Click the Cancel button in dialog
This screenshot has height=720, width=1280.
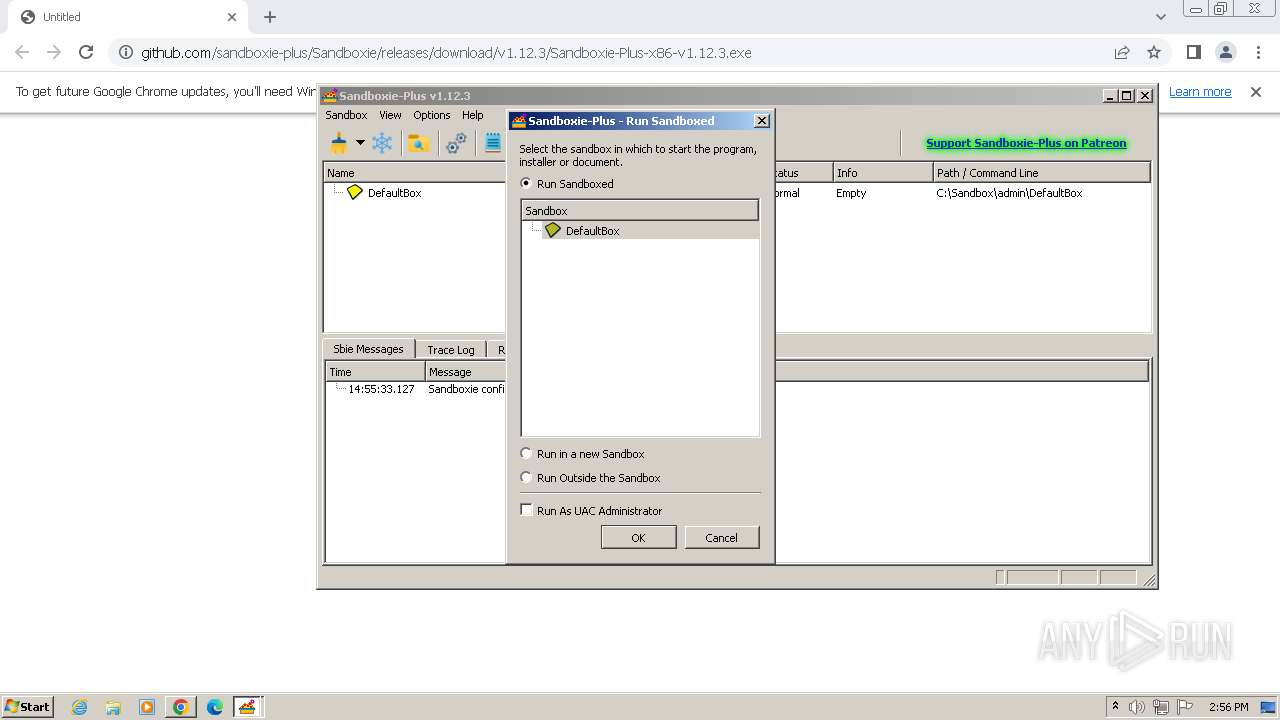pos(721,538)
